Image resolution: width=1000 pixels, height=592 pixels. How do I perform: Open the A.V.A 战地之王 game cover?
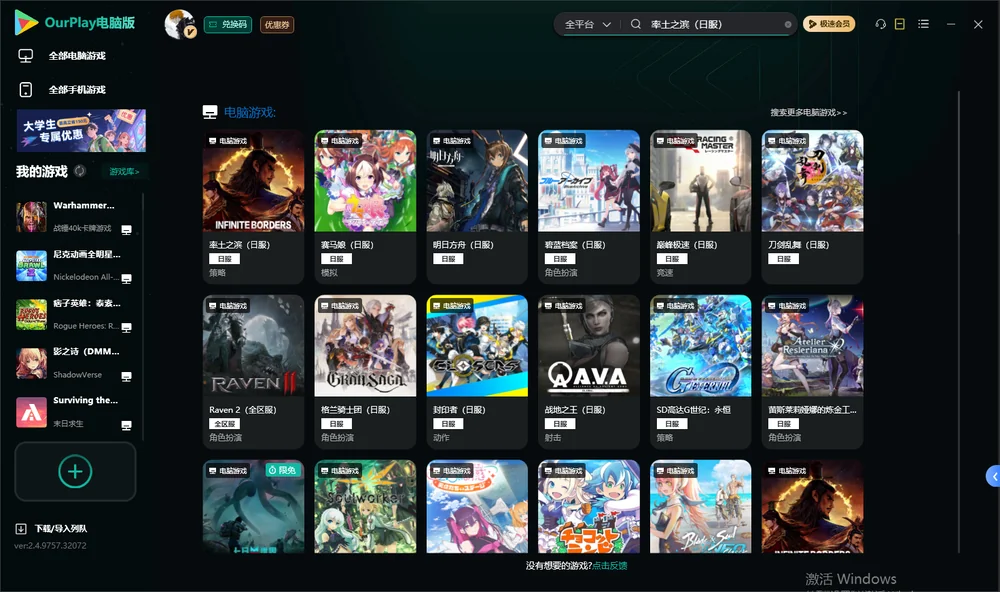click(589, 346)
